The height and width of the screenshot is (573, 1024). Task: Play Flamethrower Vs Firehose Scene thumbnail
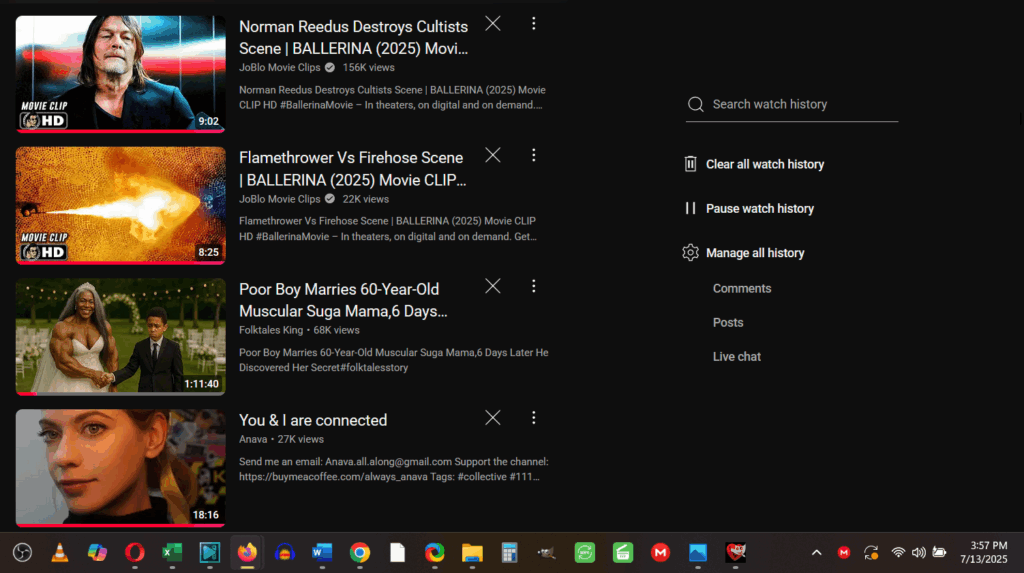(121, 205)
